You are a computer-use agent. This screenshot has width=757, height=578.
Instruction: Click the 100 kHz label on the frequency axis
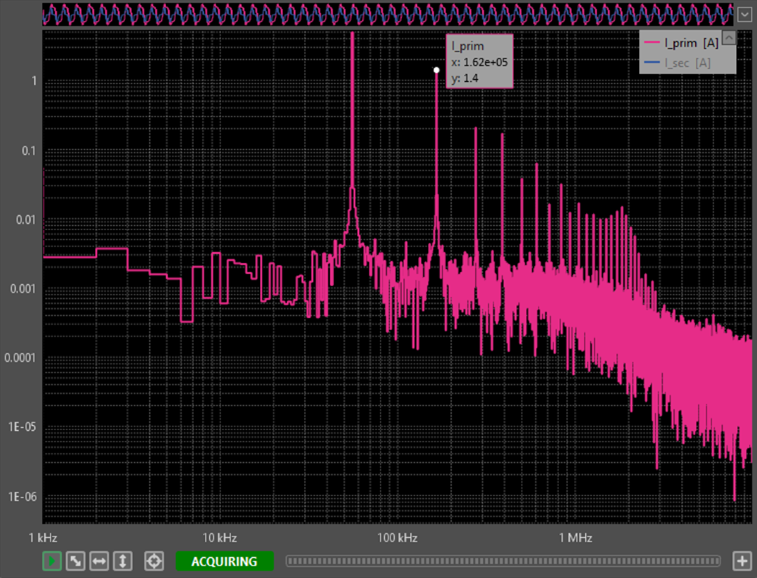pyautogui.click(x=397, y=538)
